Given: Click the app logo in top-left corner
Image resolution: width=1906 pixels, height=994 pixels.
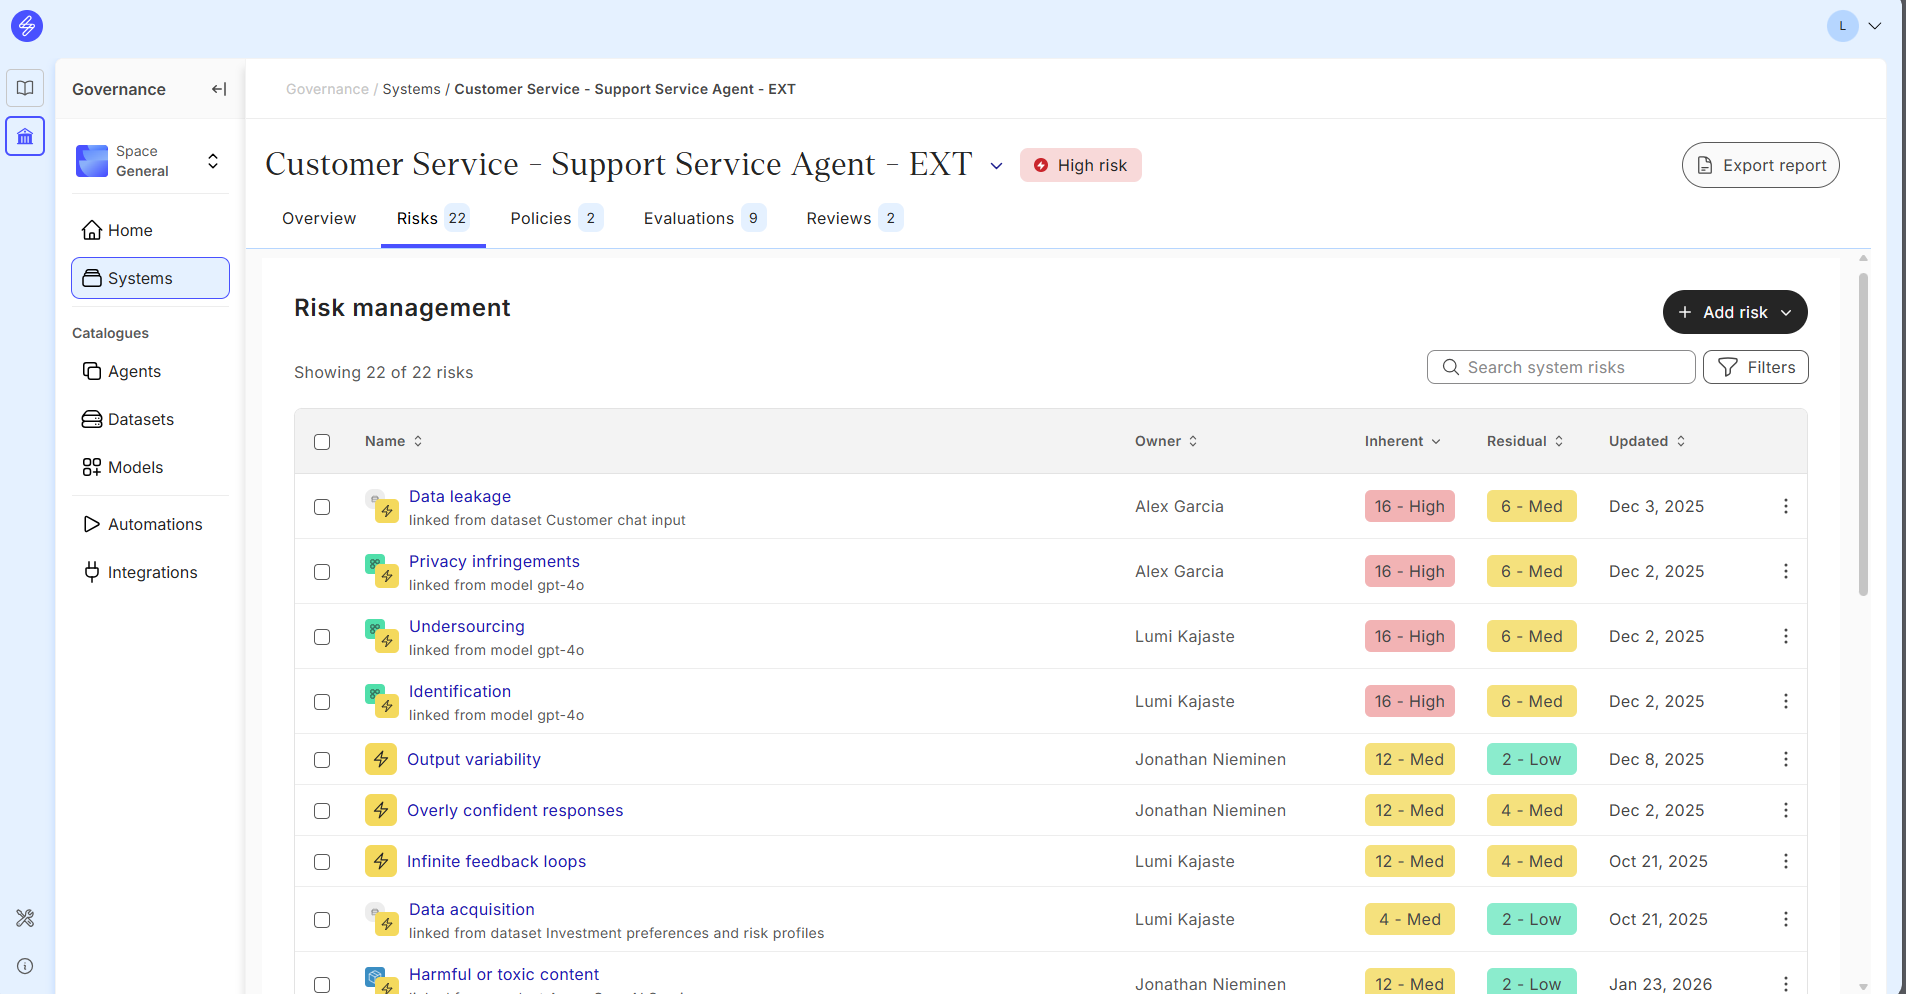Looking at the screenshot, I should click(x=27, y=26).
